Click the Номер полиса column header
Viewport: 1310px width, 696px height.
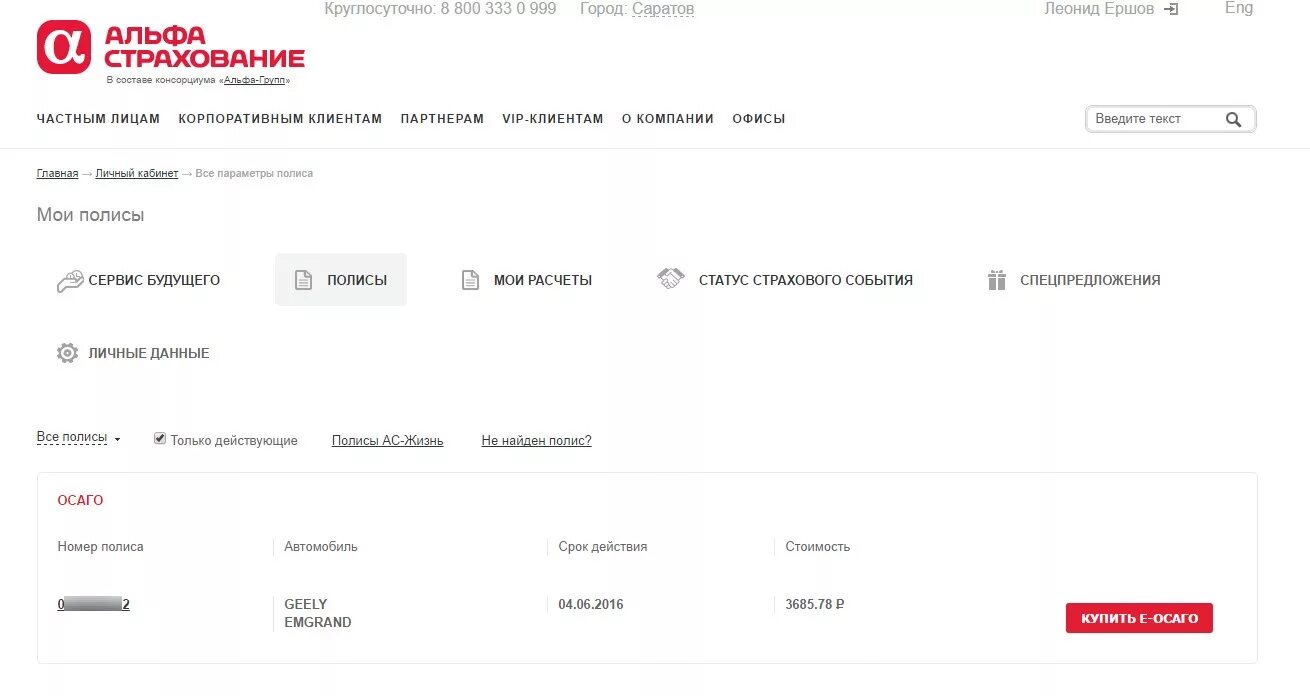tap(100, 547)
